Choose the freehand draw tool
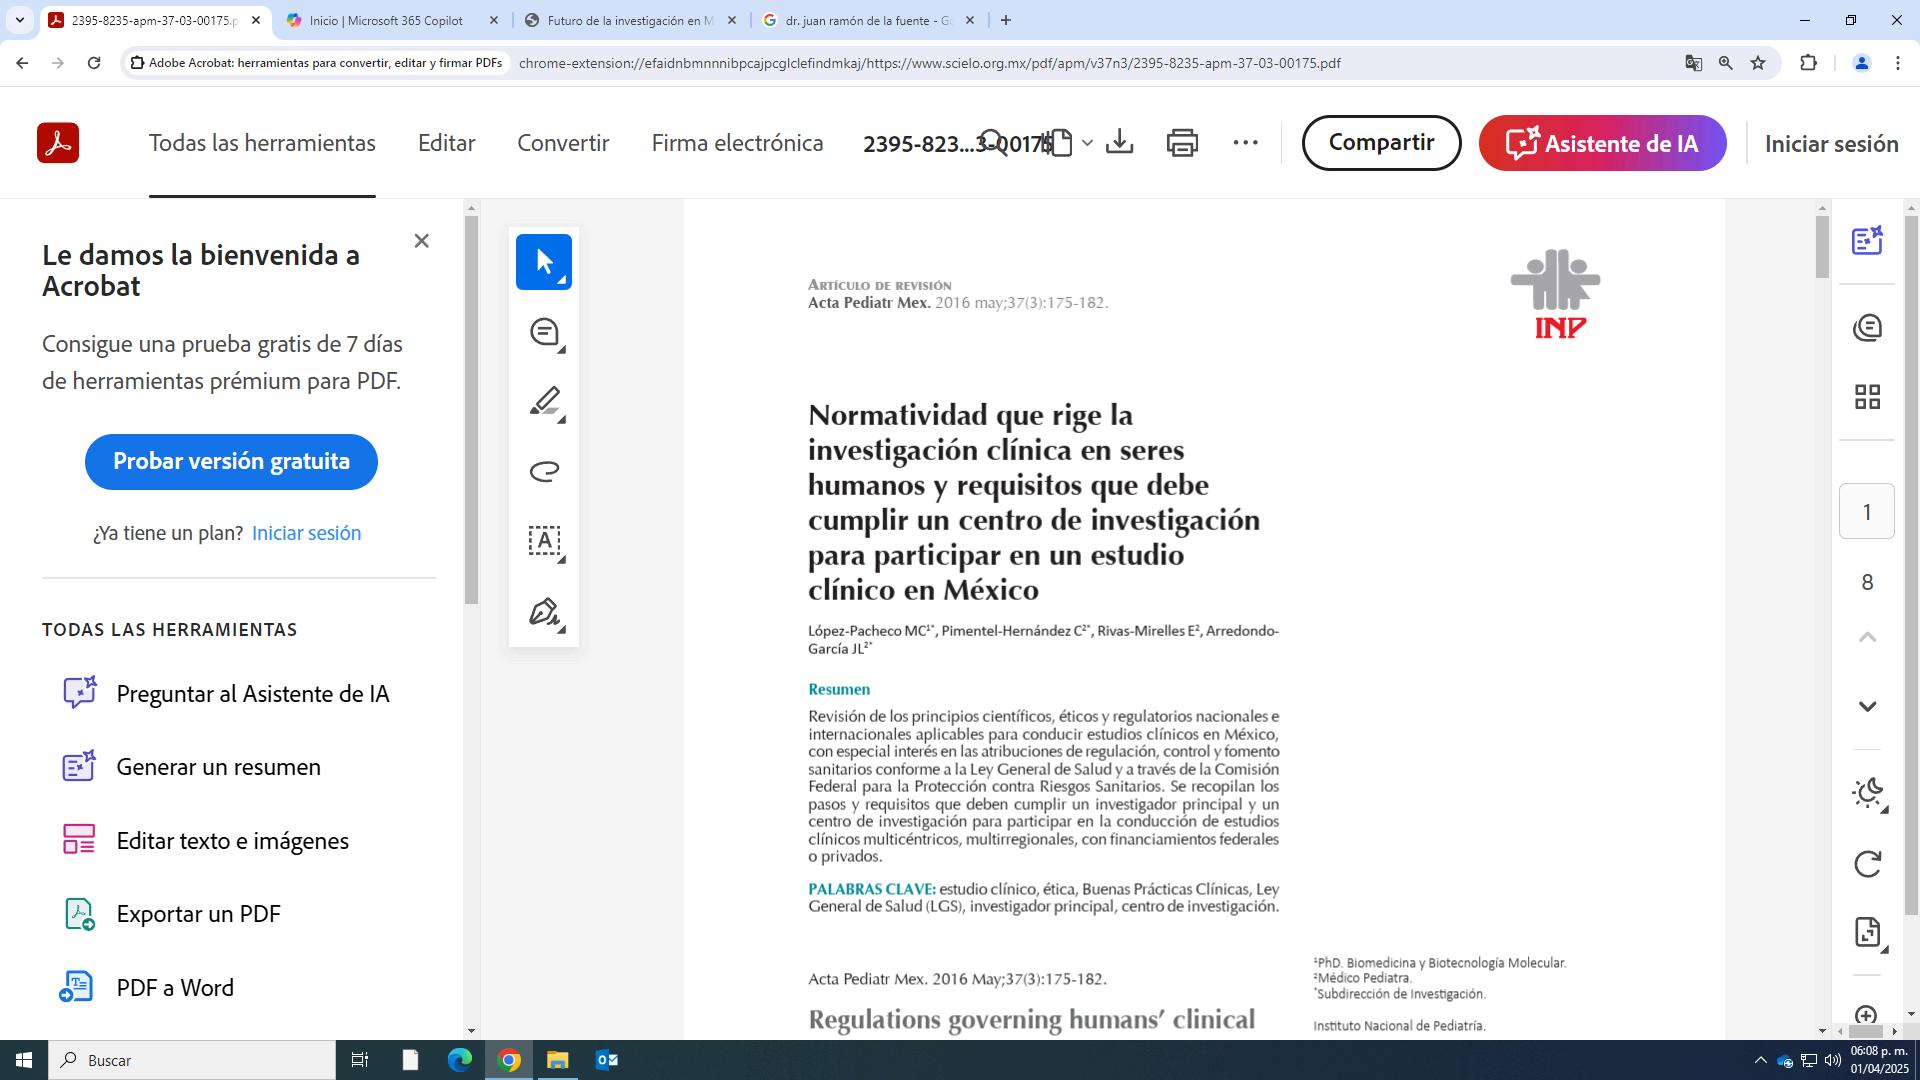The width and height of the screenshot is (1920, 1080). click(x=543, y=471)
